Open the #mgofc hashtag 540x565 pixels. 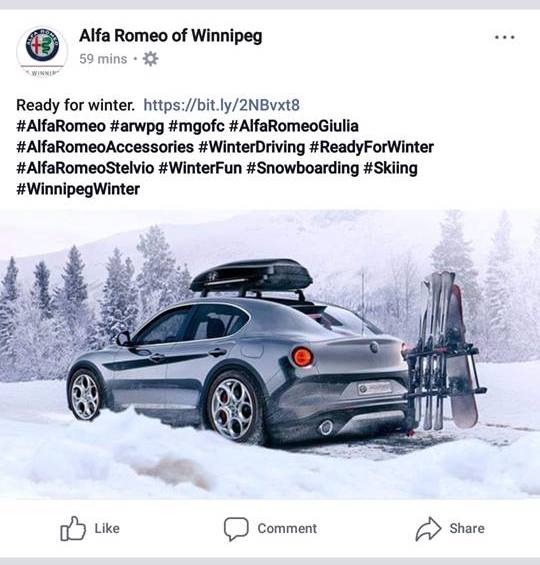tap(196, 126)
